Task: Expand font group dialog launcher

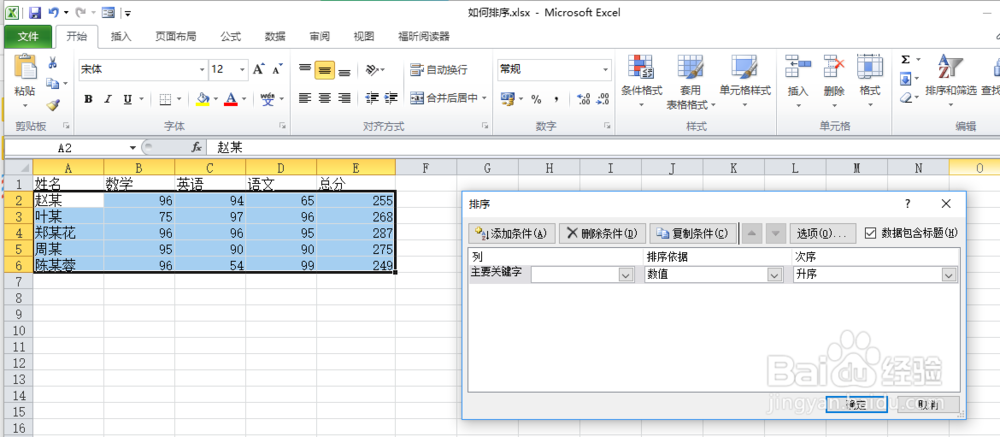Action: [283, 126]
